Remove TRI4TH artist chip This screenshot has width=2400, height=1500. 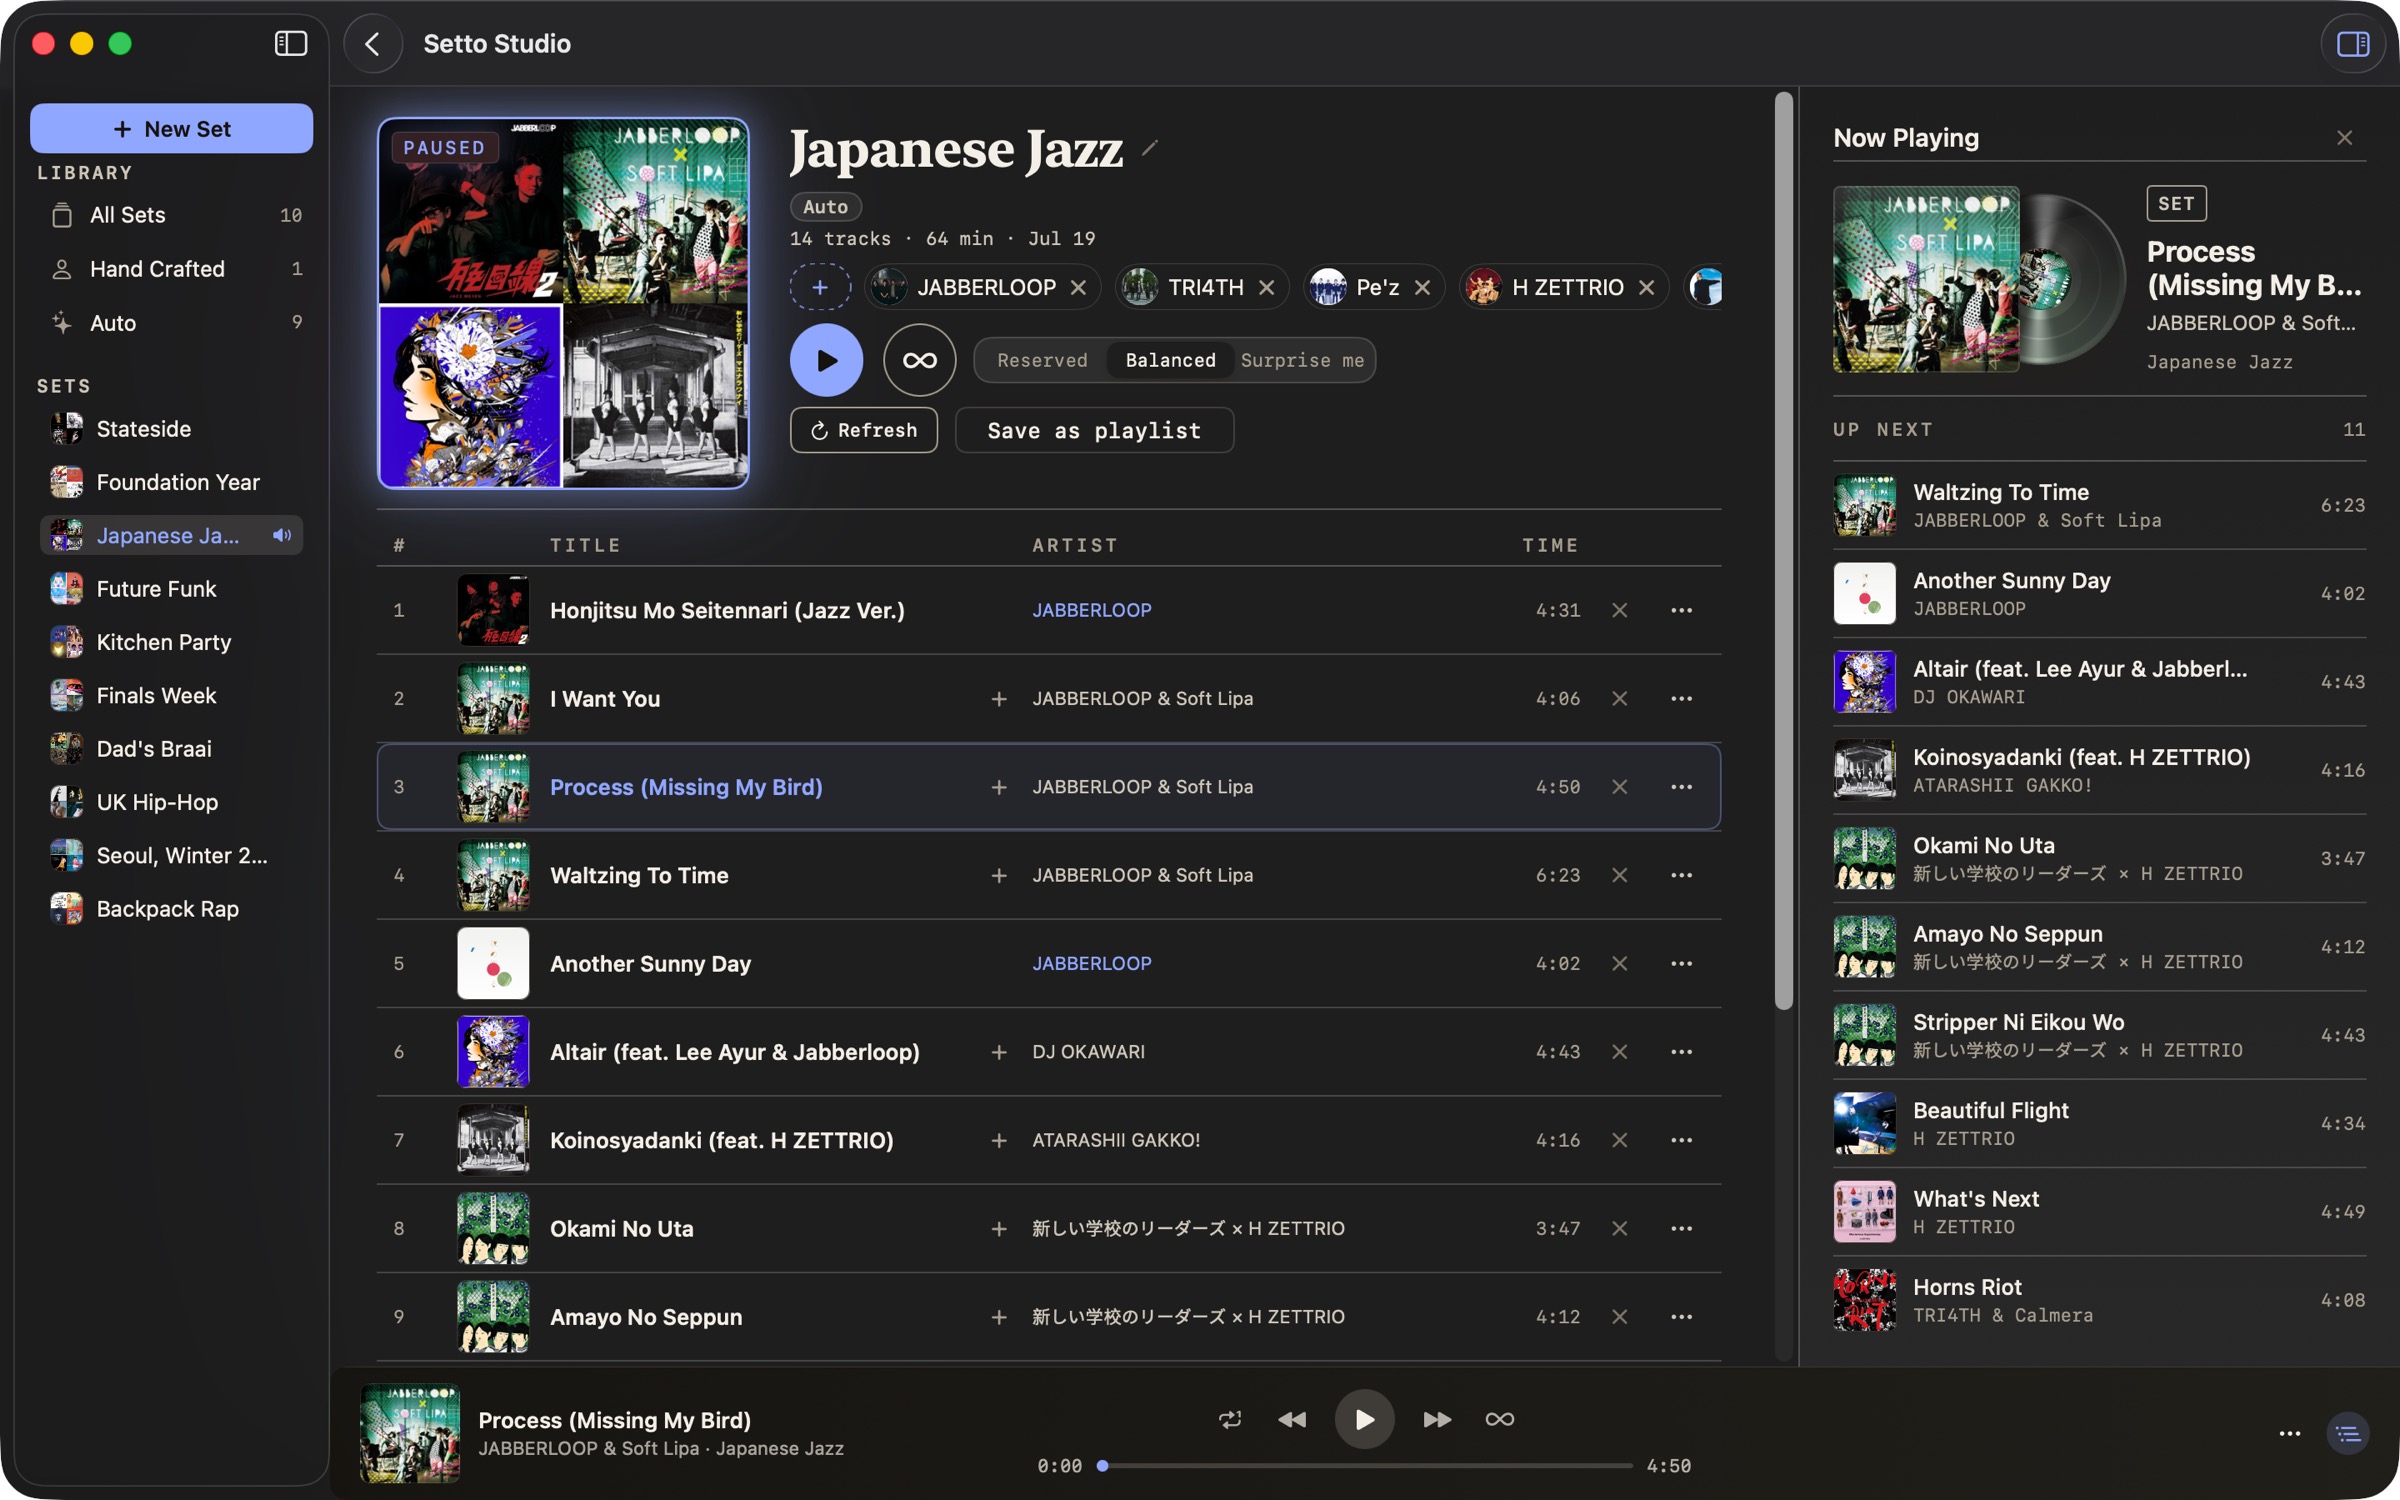[1266, 288]
